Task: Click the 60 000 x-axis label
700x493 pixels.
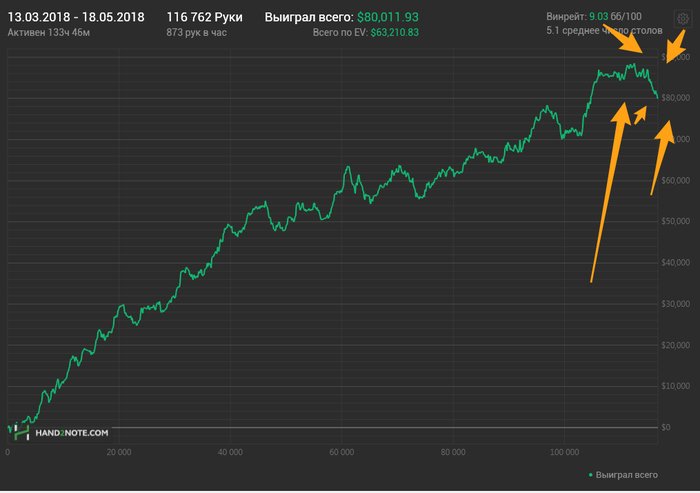Action: click(x=342, y=451)
